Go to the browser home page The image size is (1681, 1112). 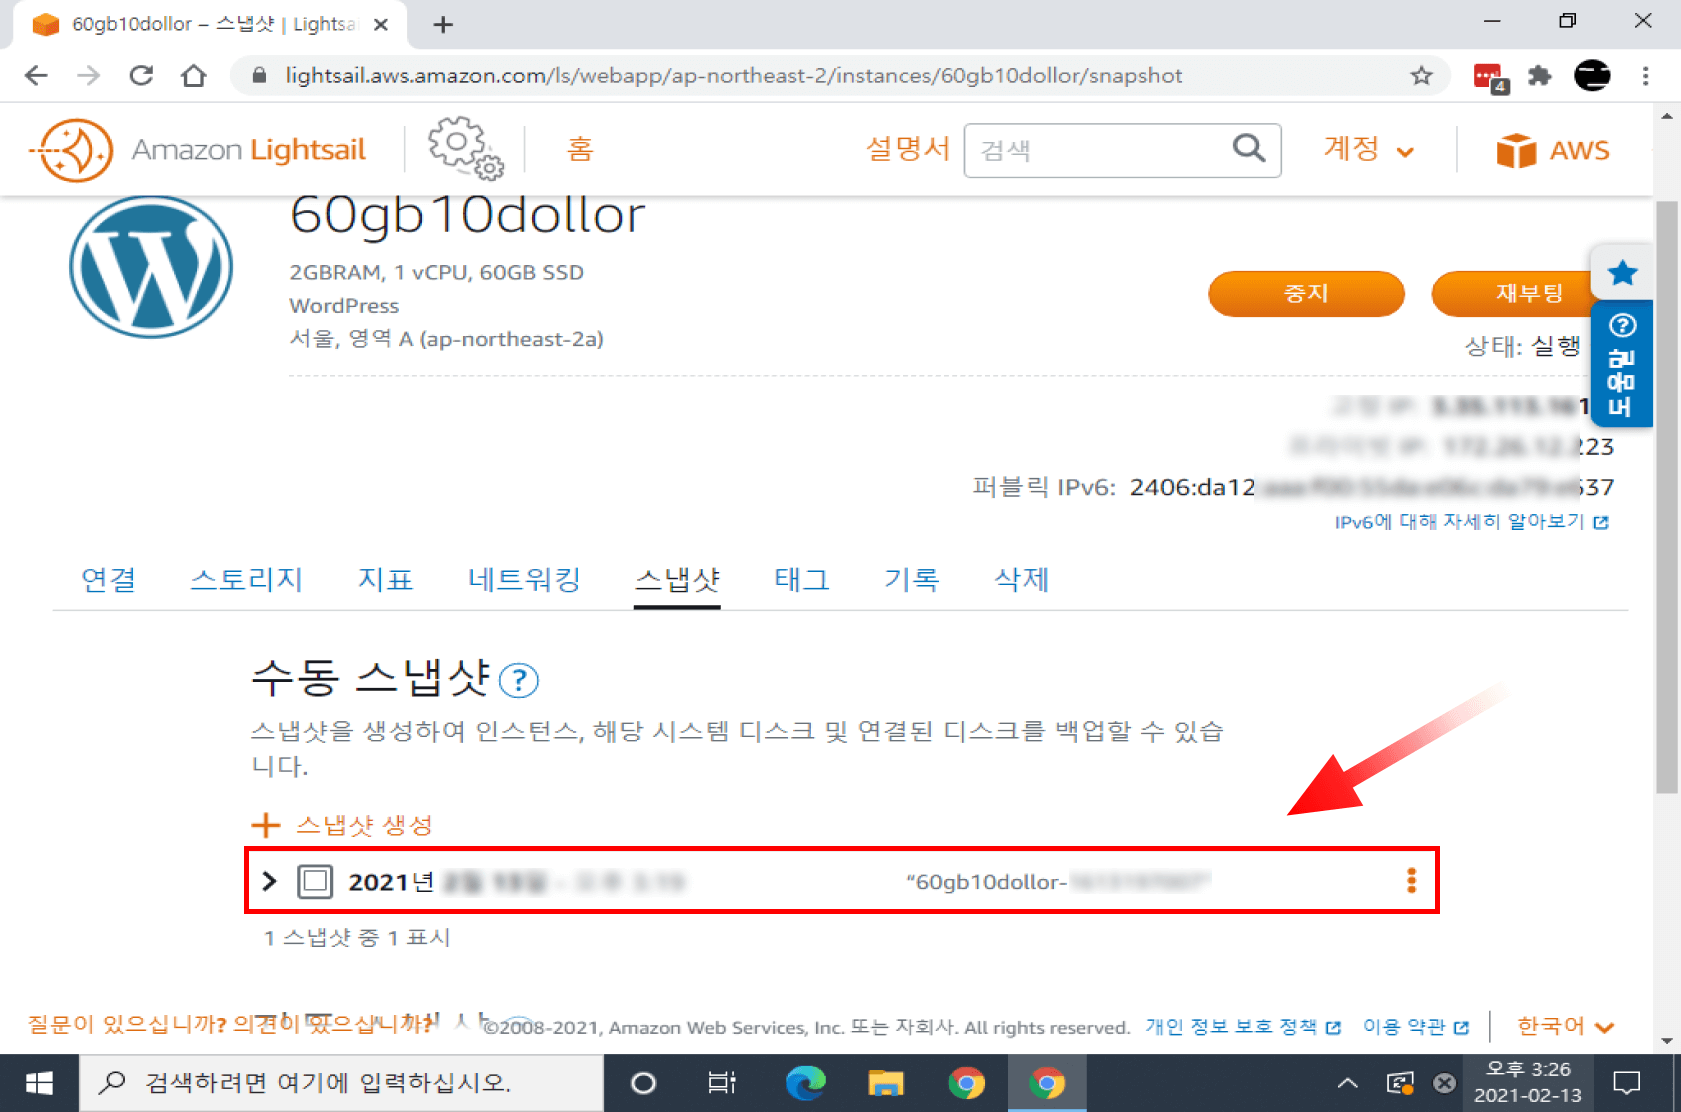(x=194, y=75)
